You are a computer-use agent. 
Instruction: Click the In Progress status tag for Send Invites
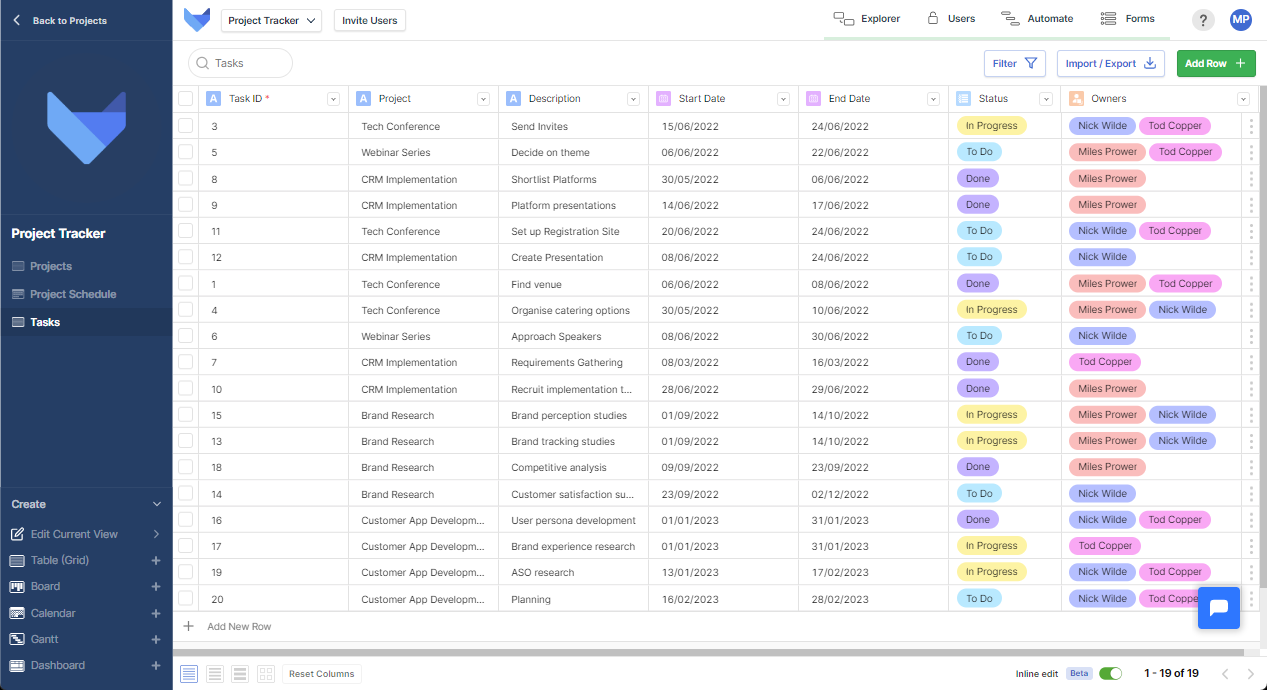pos(991,126)
